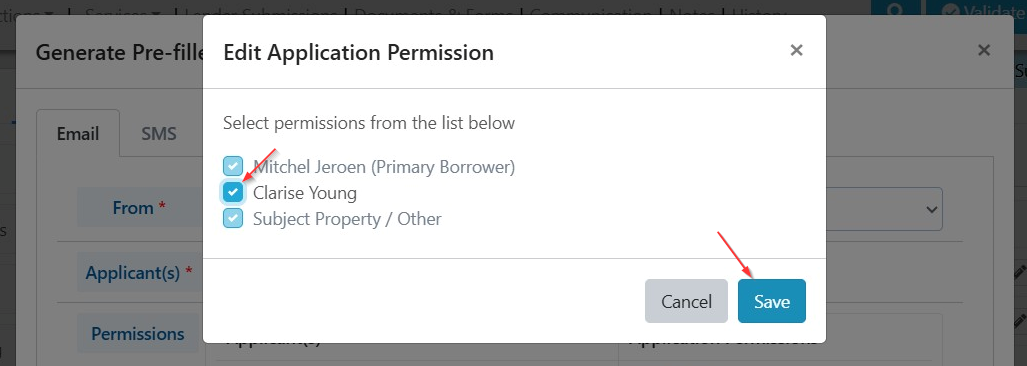Image resolution: width=1027 pixels, height=366 pixels.
Task: Switch to the SMS tab
Action: pyautogui.click(x=159, y=134)
